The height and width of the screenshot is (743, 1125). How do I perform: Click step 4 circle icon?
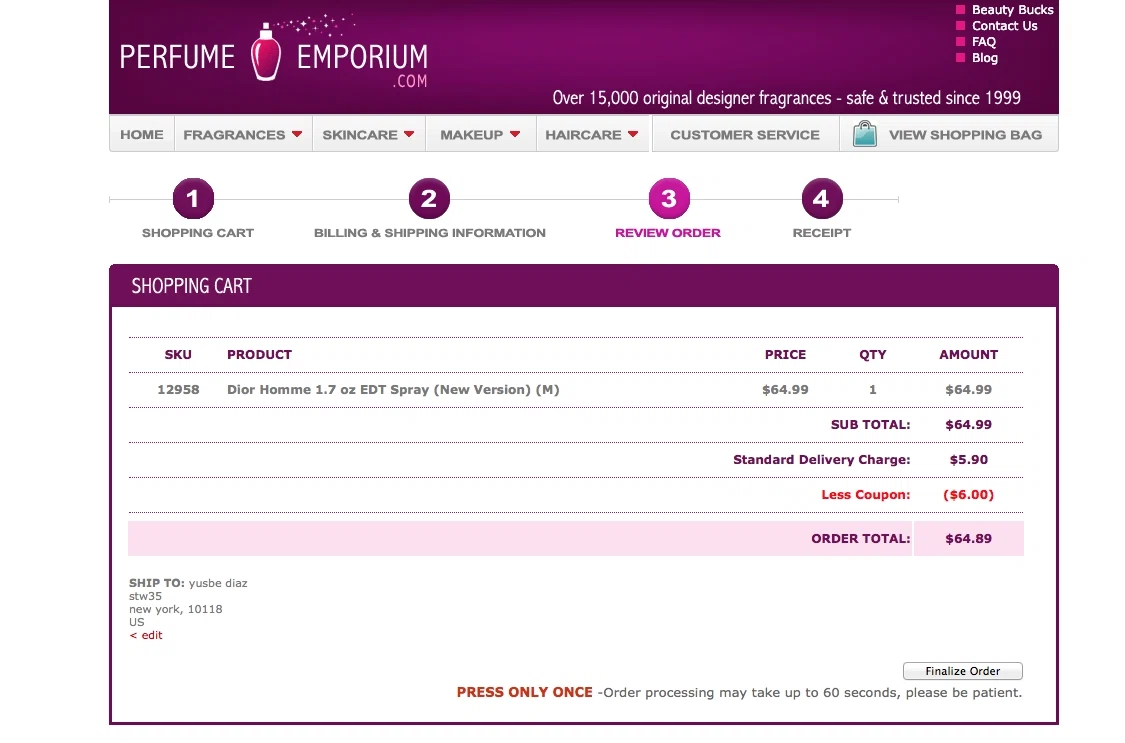coord(822,199)
